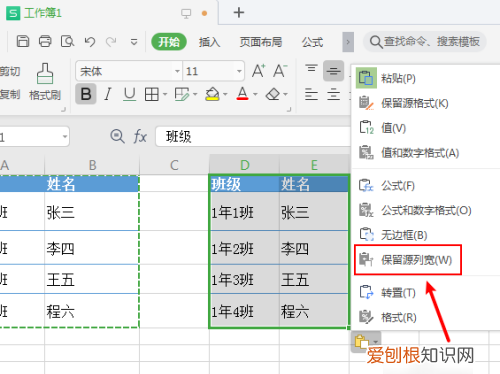The width and height of the screenshot is (500, 374).
Task: Select column header D
Action: [244, 165]
